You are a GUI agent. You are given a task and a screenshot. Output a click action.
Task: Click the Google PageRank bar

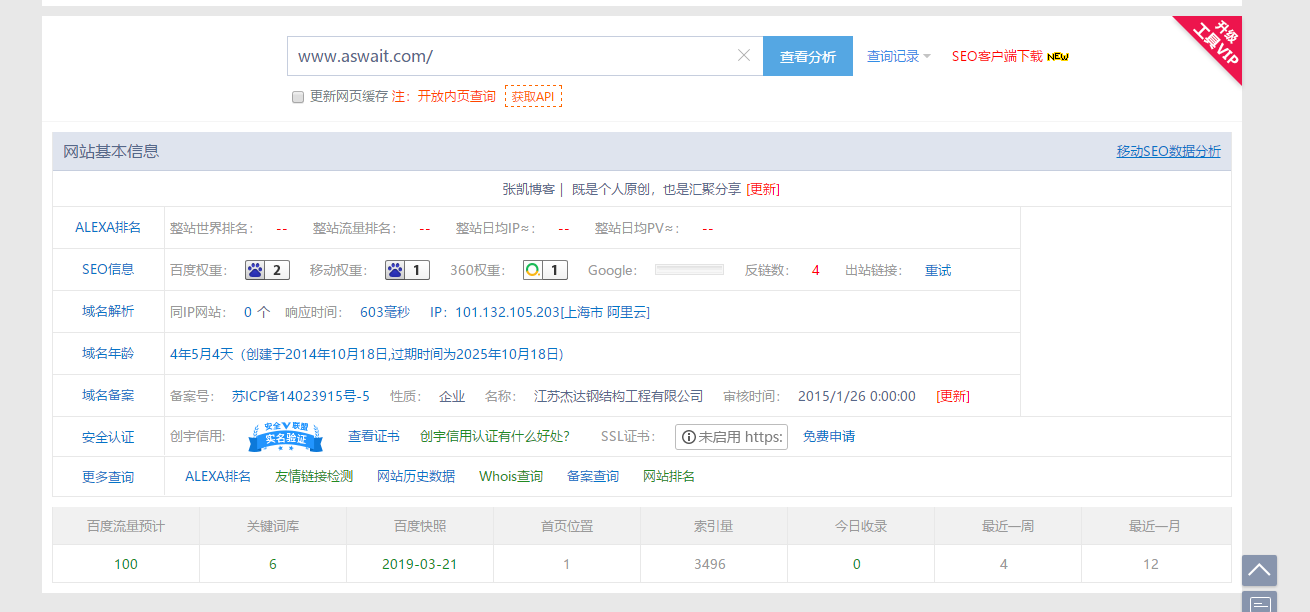click(689, 270)
